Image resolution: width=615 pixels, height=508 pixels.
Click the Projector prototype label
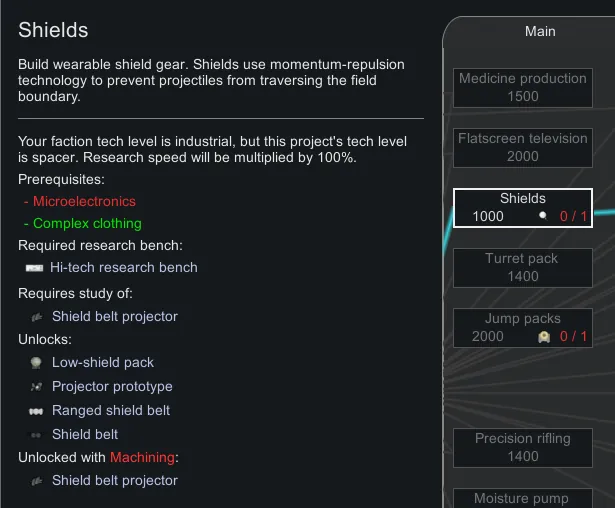point(112,387)
